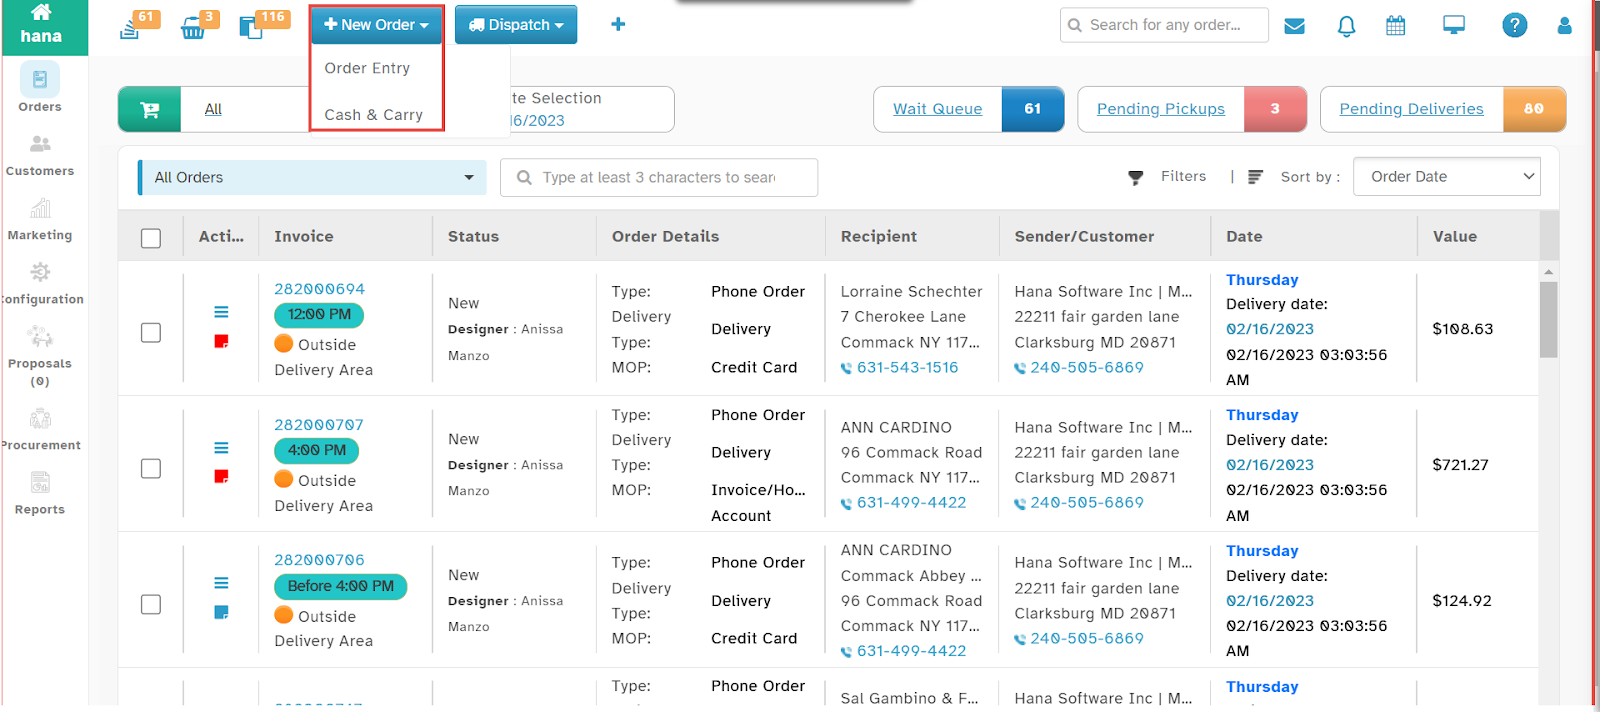1600x712 pixels.
Task: Open the Procurement sidebar section
Action: pos(41,429)
